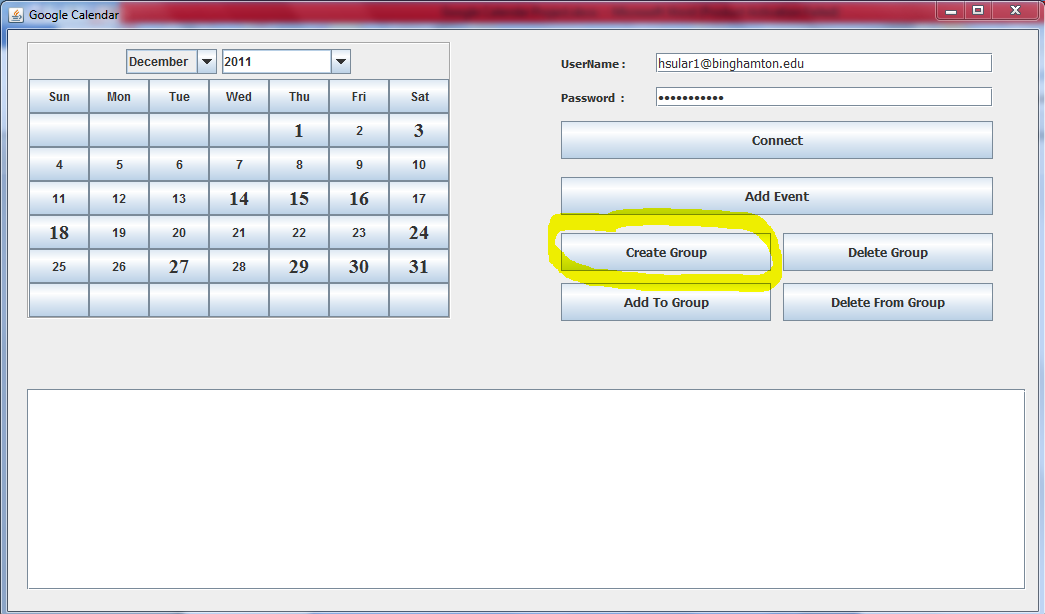
Task: Select day 18 on the calendar
Action: pos(59,233)
